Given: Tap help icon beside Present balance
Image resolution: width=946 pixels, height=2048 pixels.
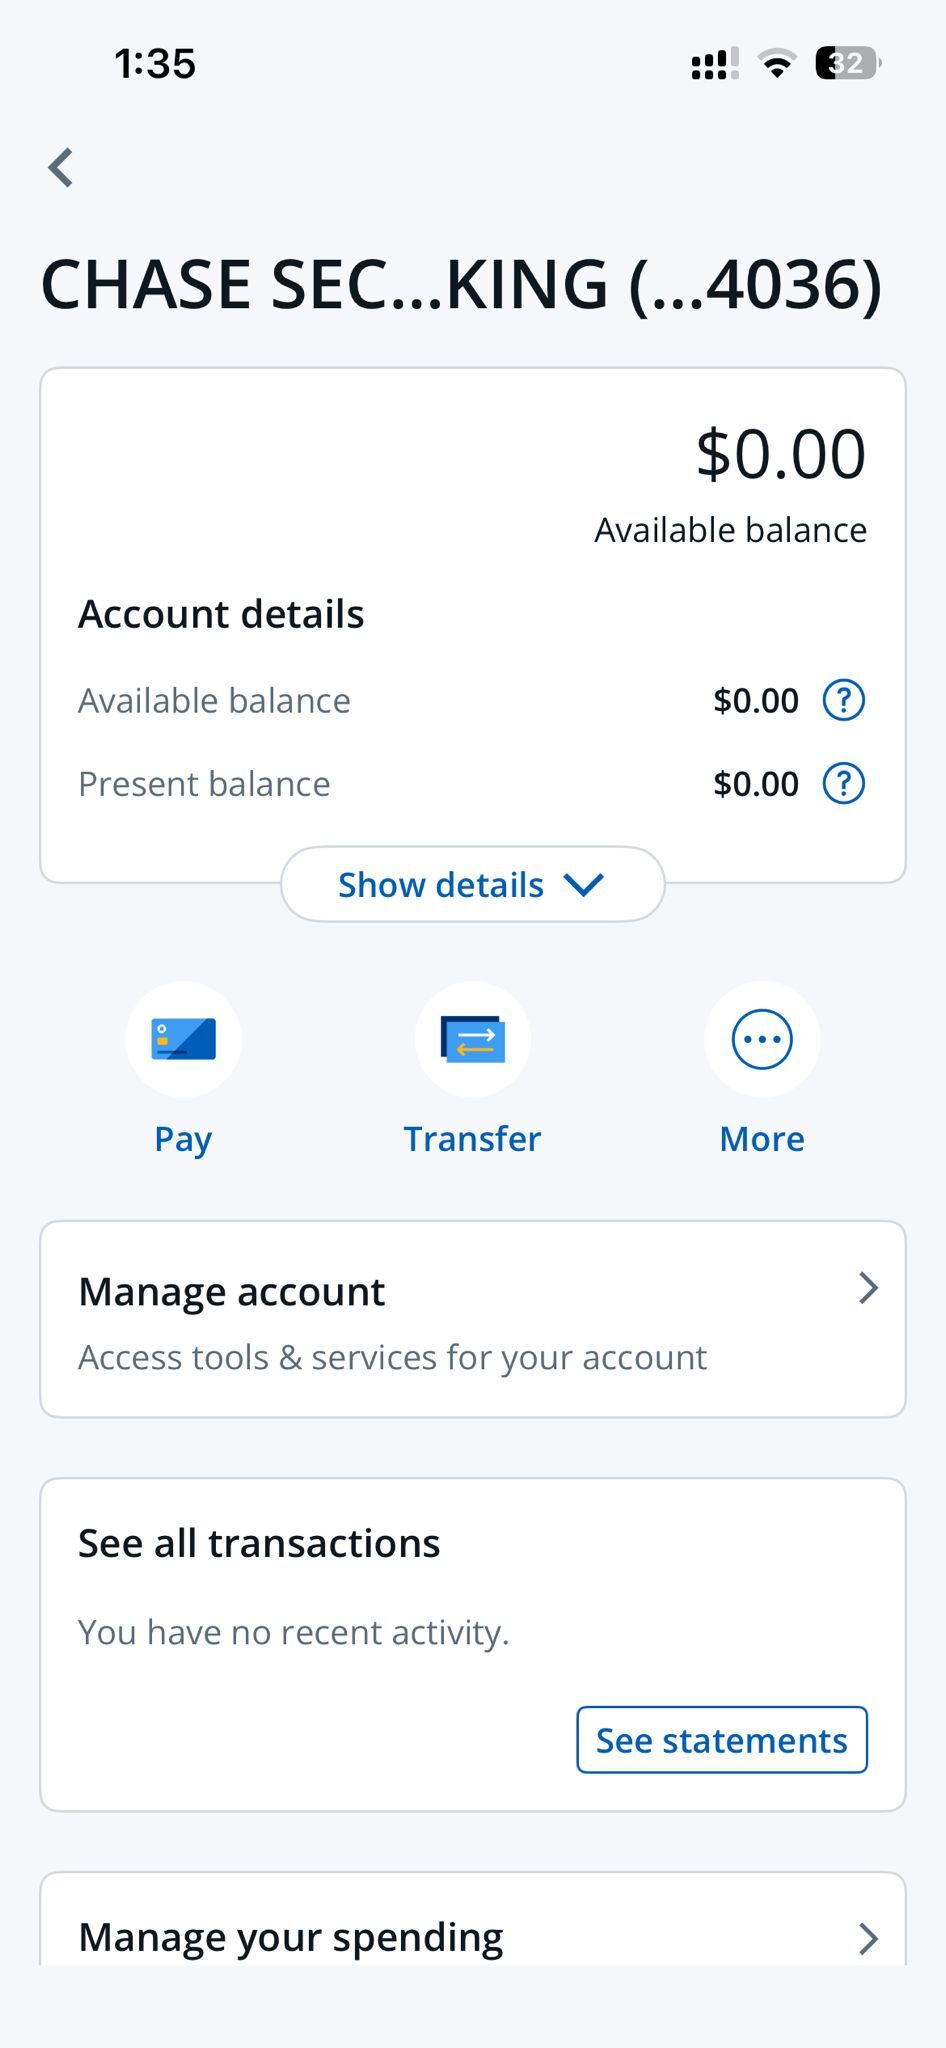Looking at the screenshot, I should [x=843, y=783].
